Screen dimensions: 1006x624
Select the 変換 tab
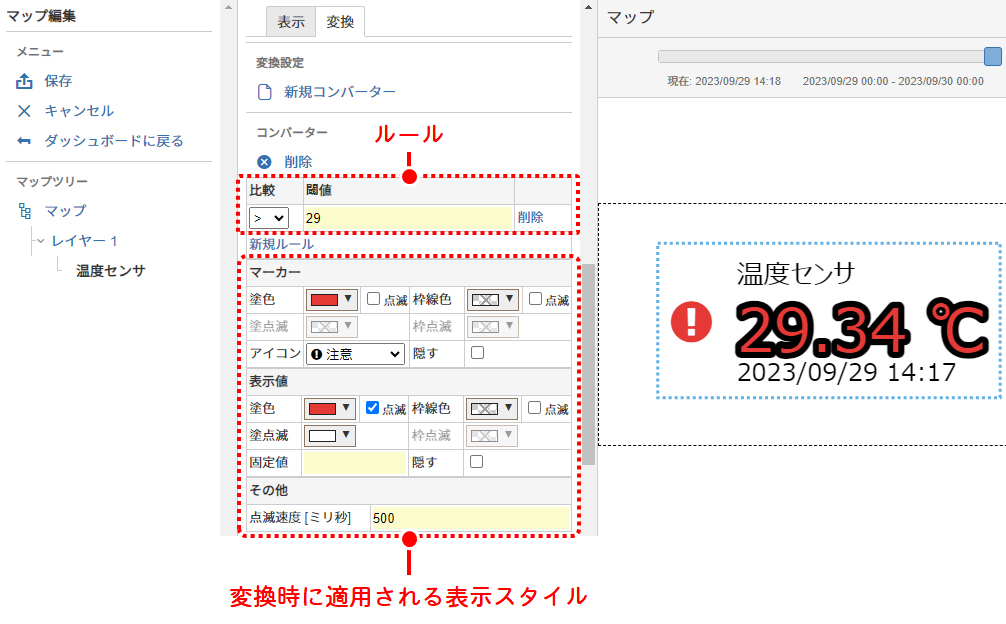click(340, 22)
